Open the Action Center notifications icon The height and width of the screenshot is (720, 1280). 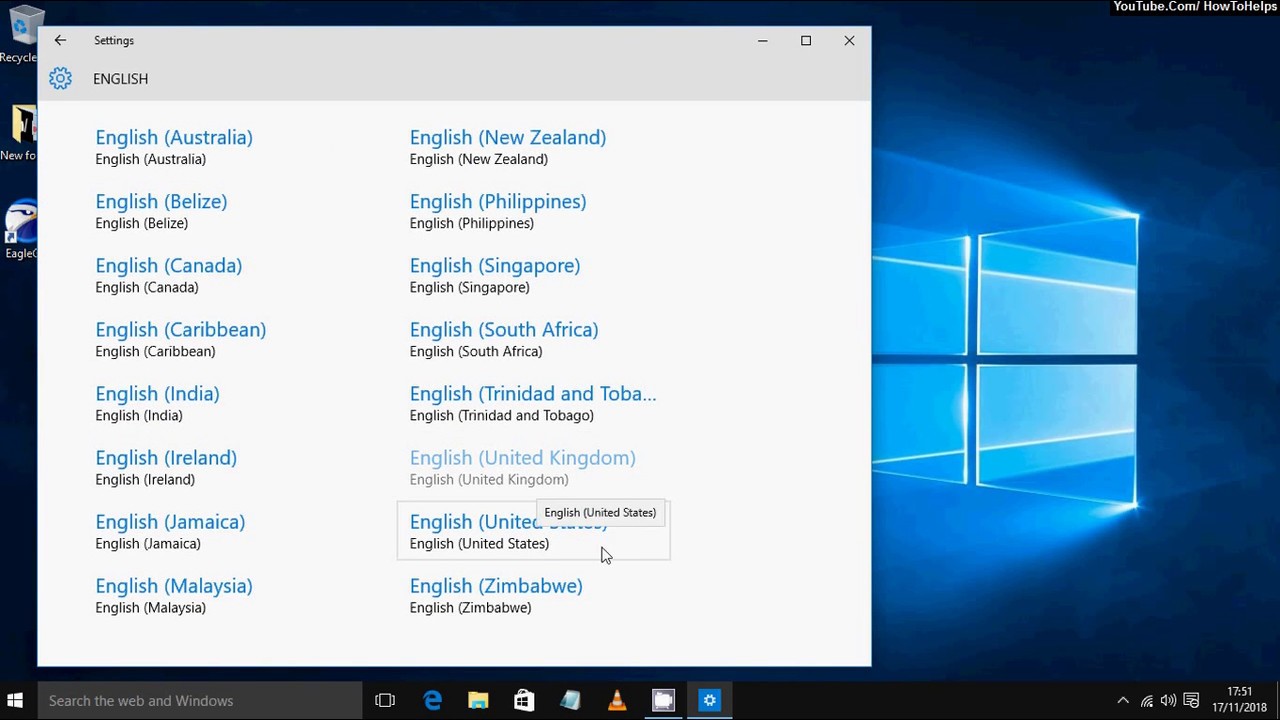[1191, 701]
